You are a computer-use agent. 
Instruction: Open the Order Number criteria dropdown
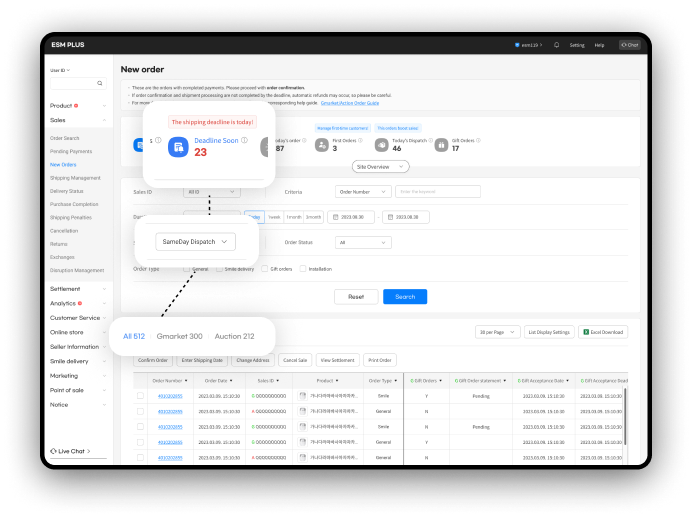[x=362, y=191]
